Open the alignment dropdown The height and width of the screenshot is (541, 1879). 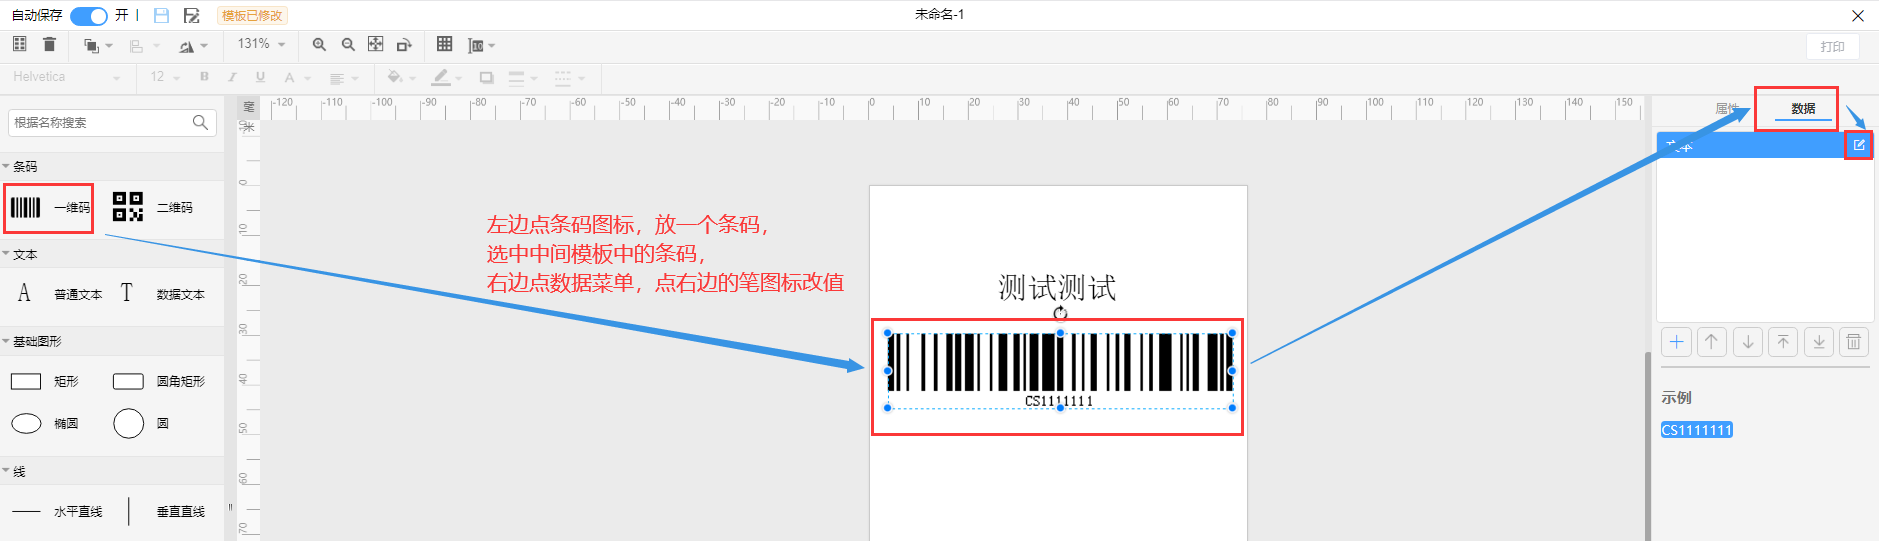144,46
